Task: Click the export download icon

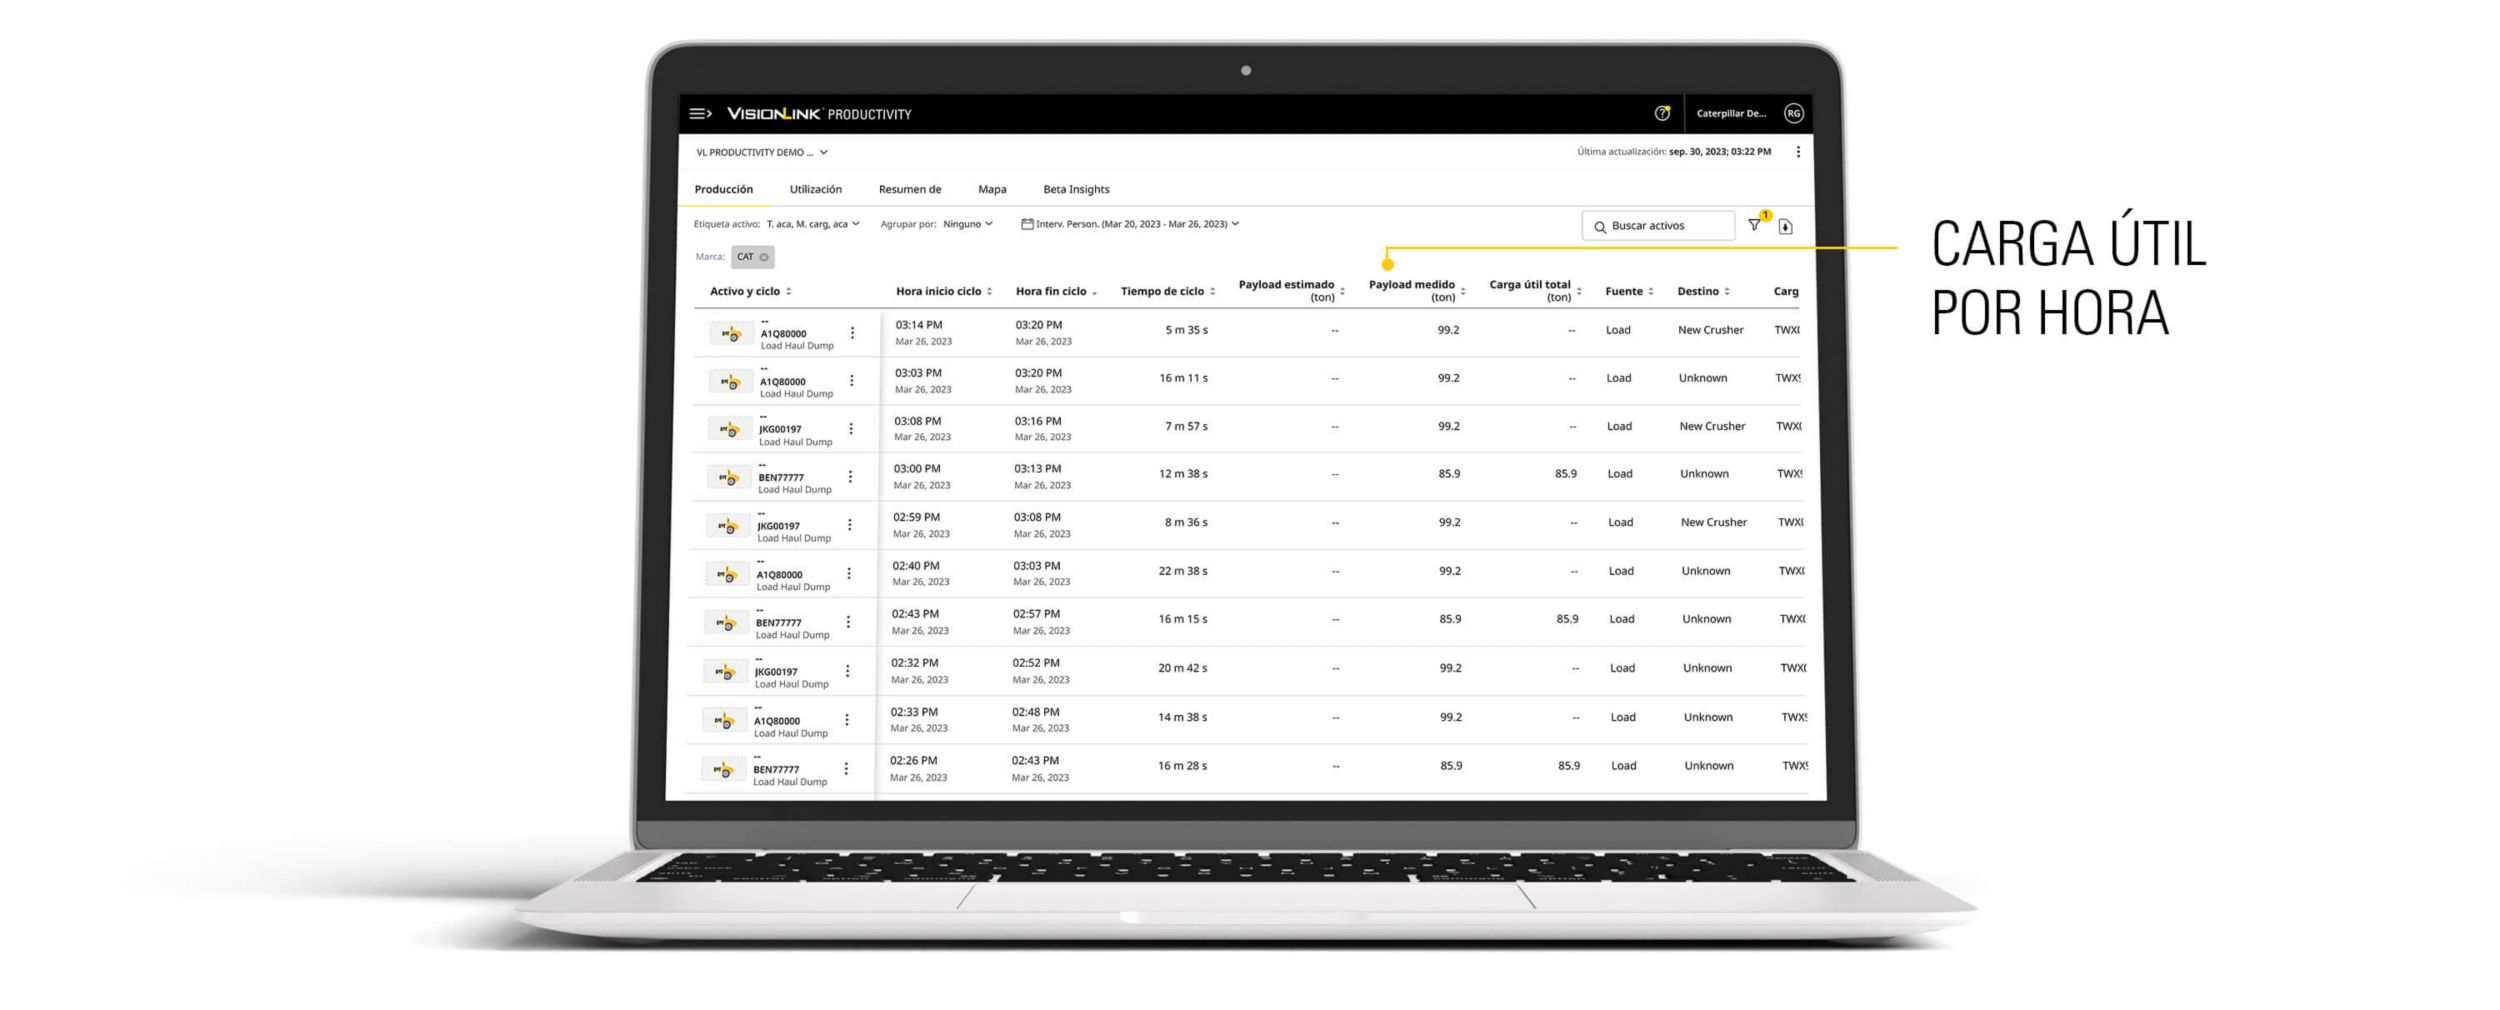Action: (1786, 227)
